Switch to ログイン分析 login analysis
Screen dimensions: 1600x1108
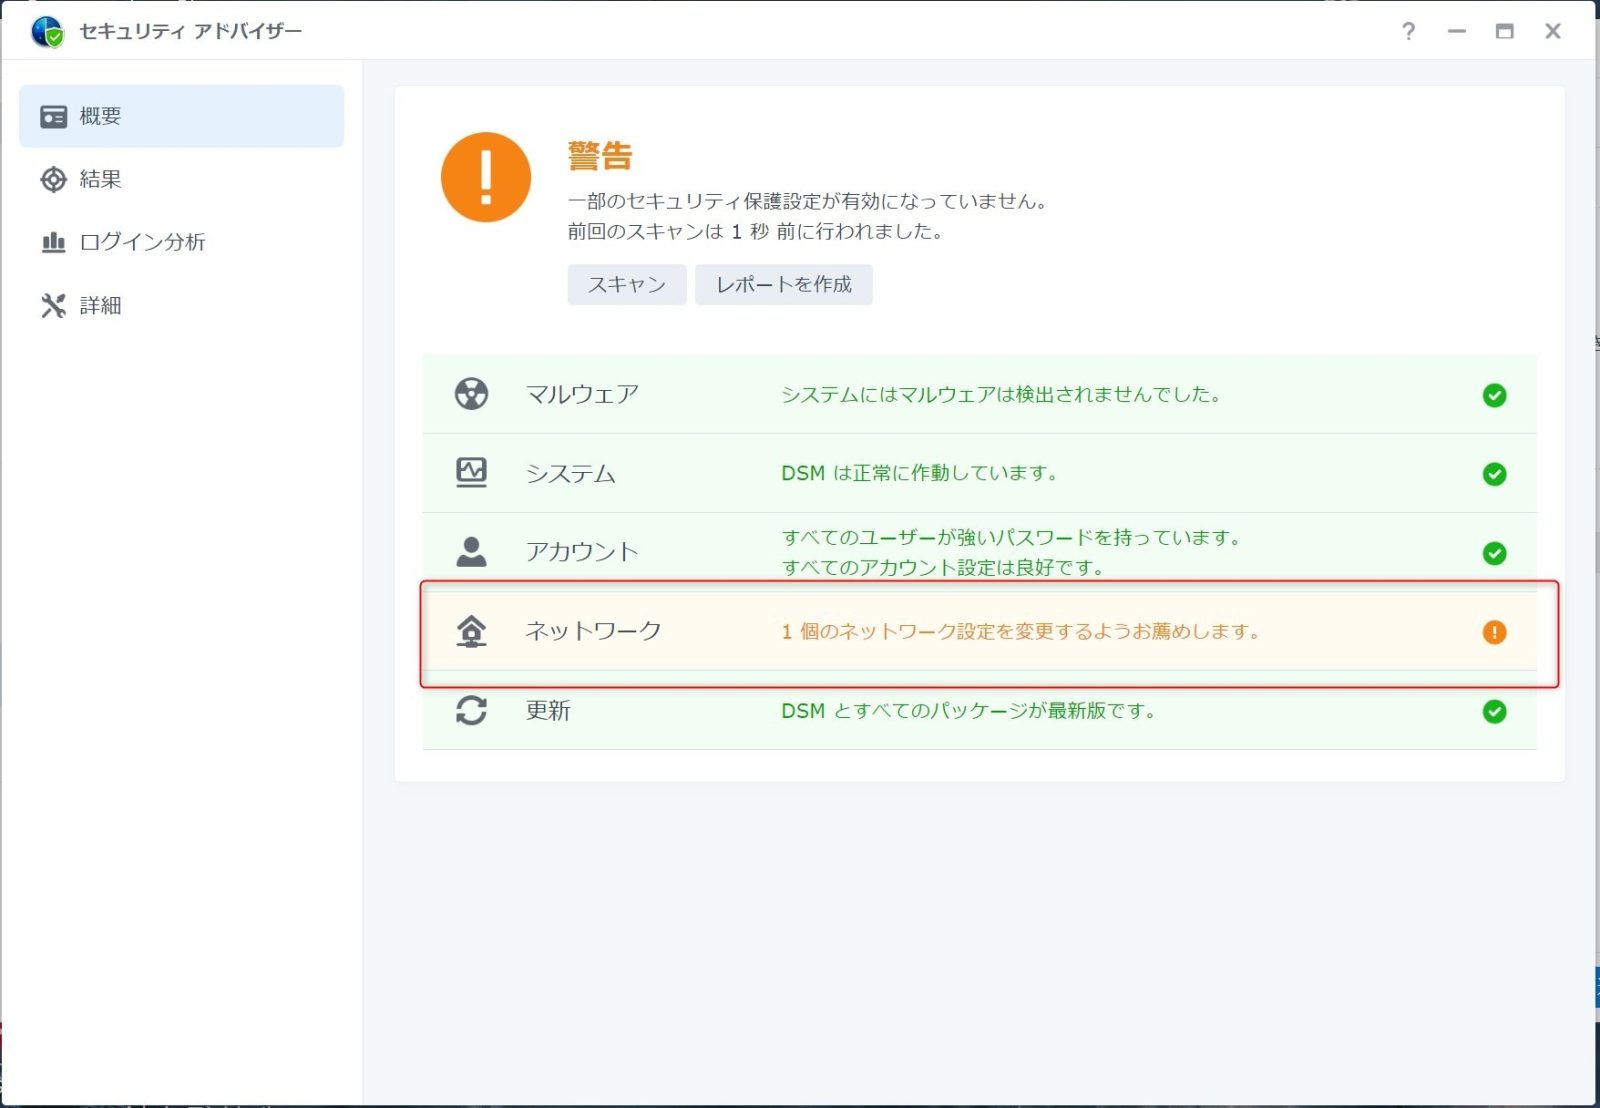(x=142, y=242)
